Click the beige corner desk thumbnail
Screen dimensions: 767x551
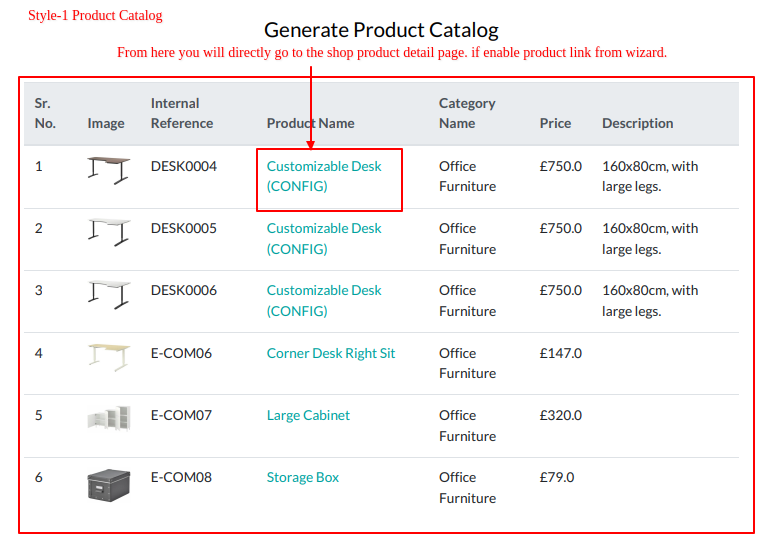tap(109, 357)
